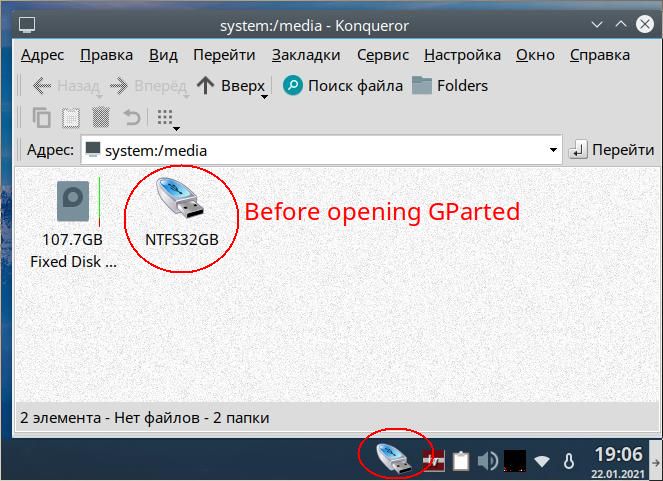Open the address bar history dropdown
Viewport: 663px width, 481px height.
click(553, 150)
